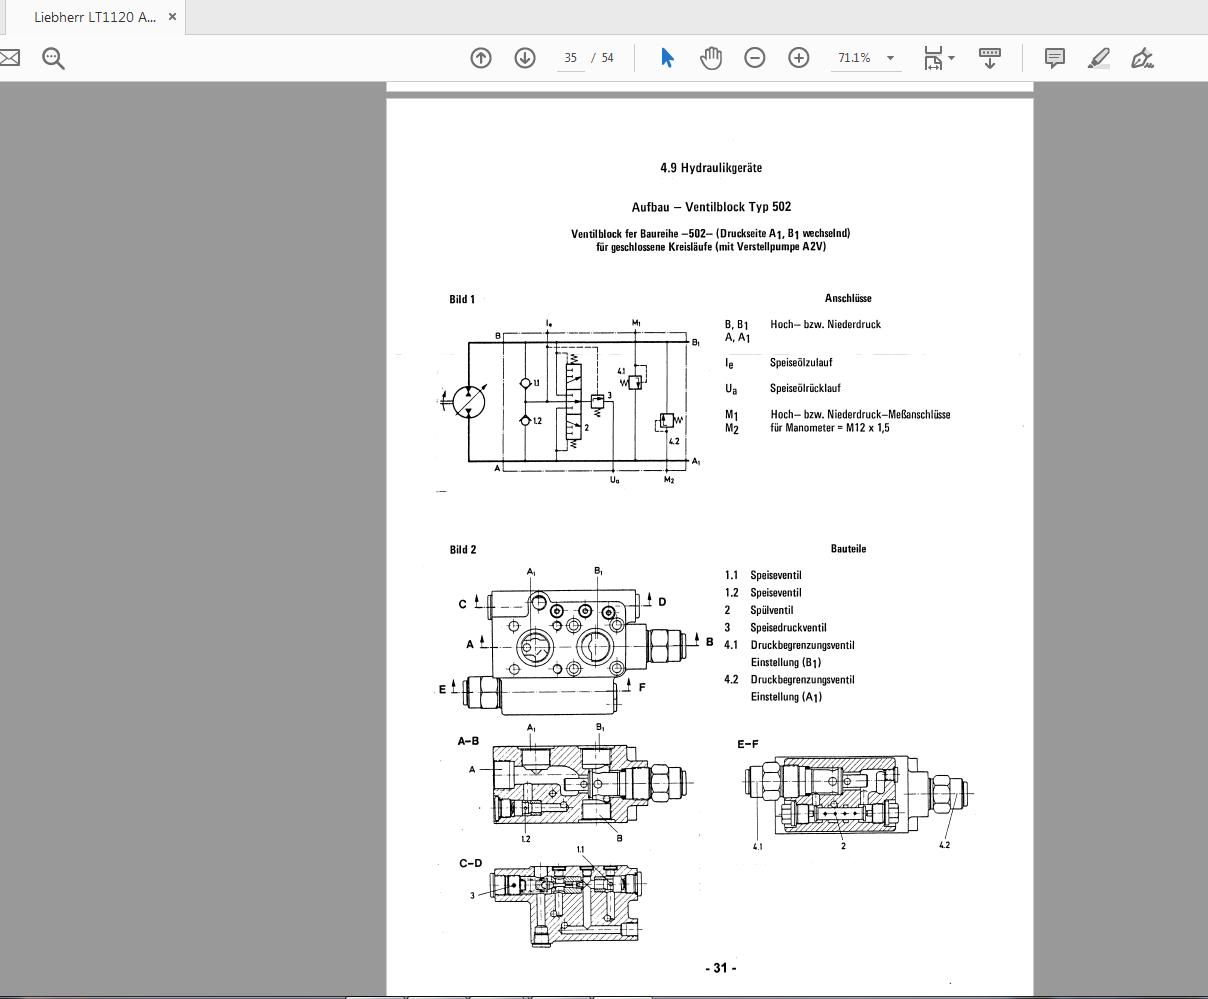The image size is (1208, 999).
Task: Close the Liebherr LT1120 tab
Action: (x=172, y=17)
